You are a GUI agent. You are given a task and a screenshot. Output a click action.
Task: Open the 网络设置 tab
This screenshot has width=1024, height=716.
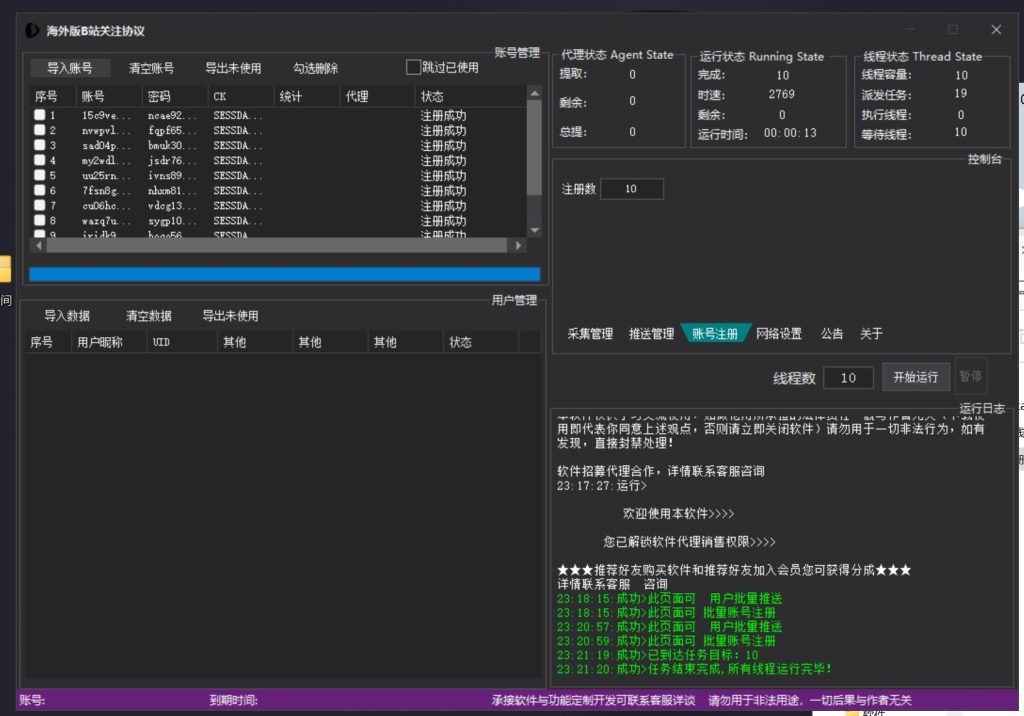pyautogui.click(x=779, y=334)
